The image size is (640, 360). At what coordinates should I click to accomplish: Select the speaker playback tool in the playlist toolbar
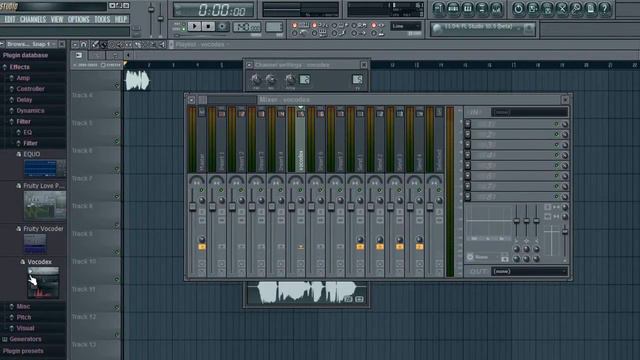click(162, 44)
